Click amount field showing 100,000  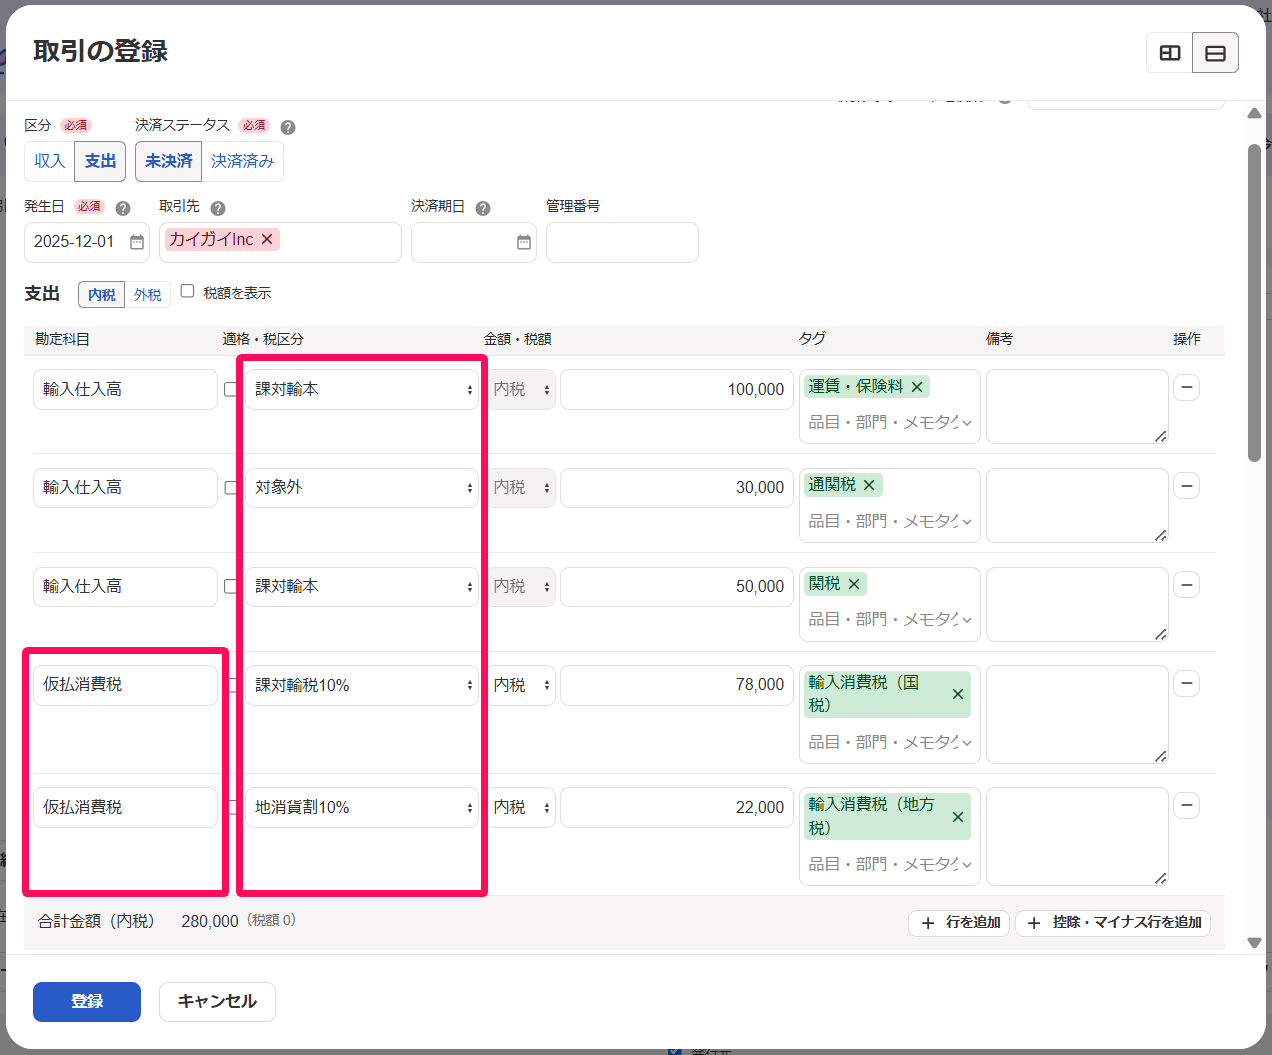[x=677, y=389]
